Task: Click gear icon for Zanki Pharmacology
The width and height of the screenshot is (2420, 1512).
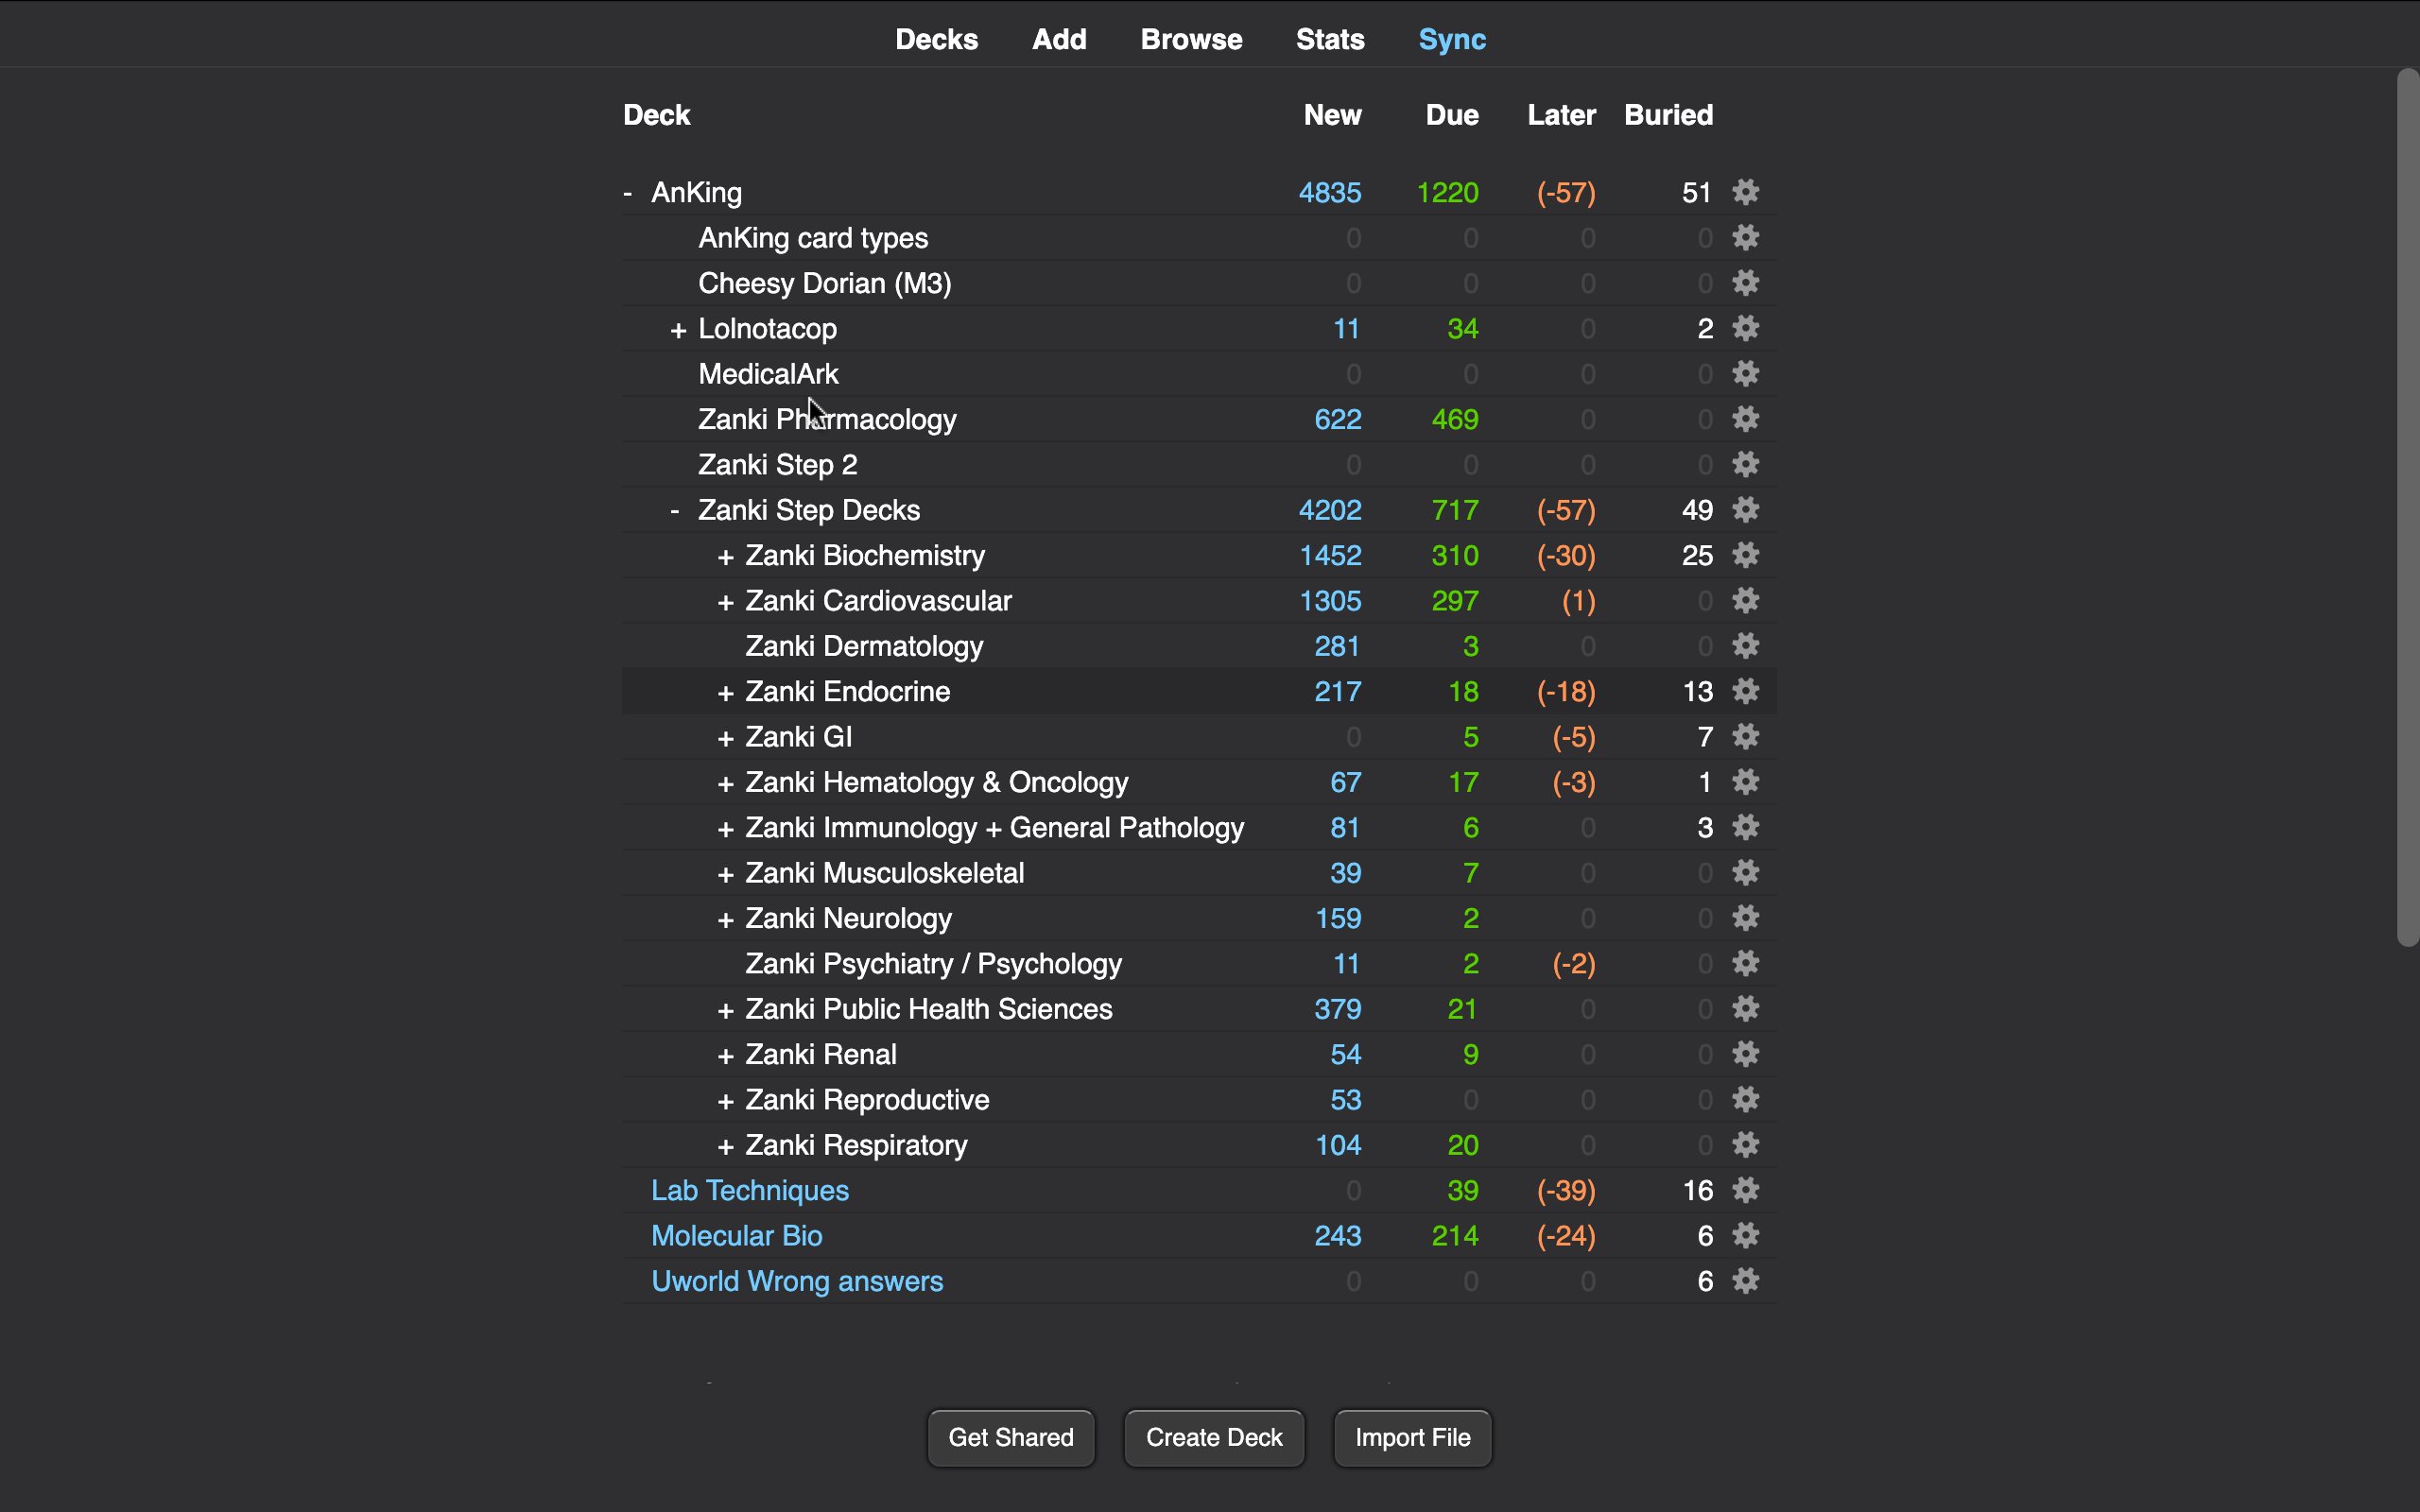Action: click(x=1745, y=419)
